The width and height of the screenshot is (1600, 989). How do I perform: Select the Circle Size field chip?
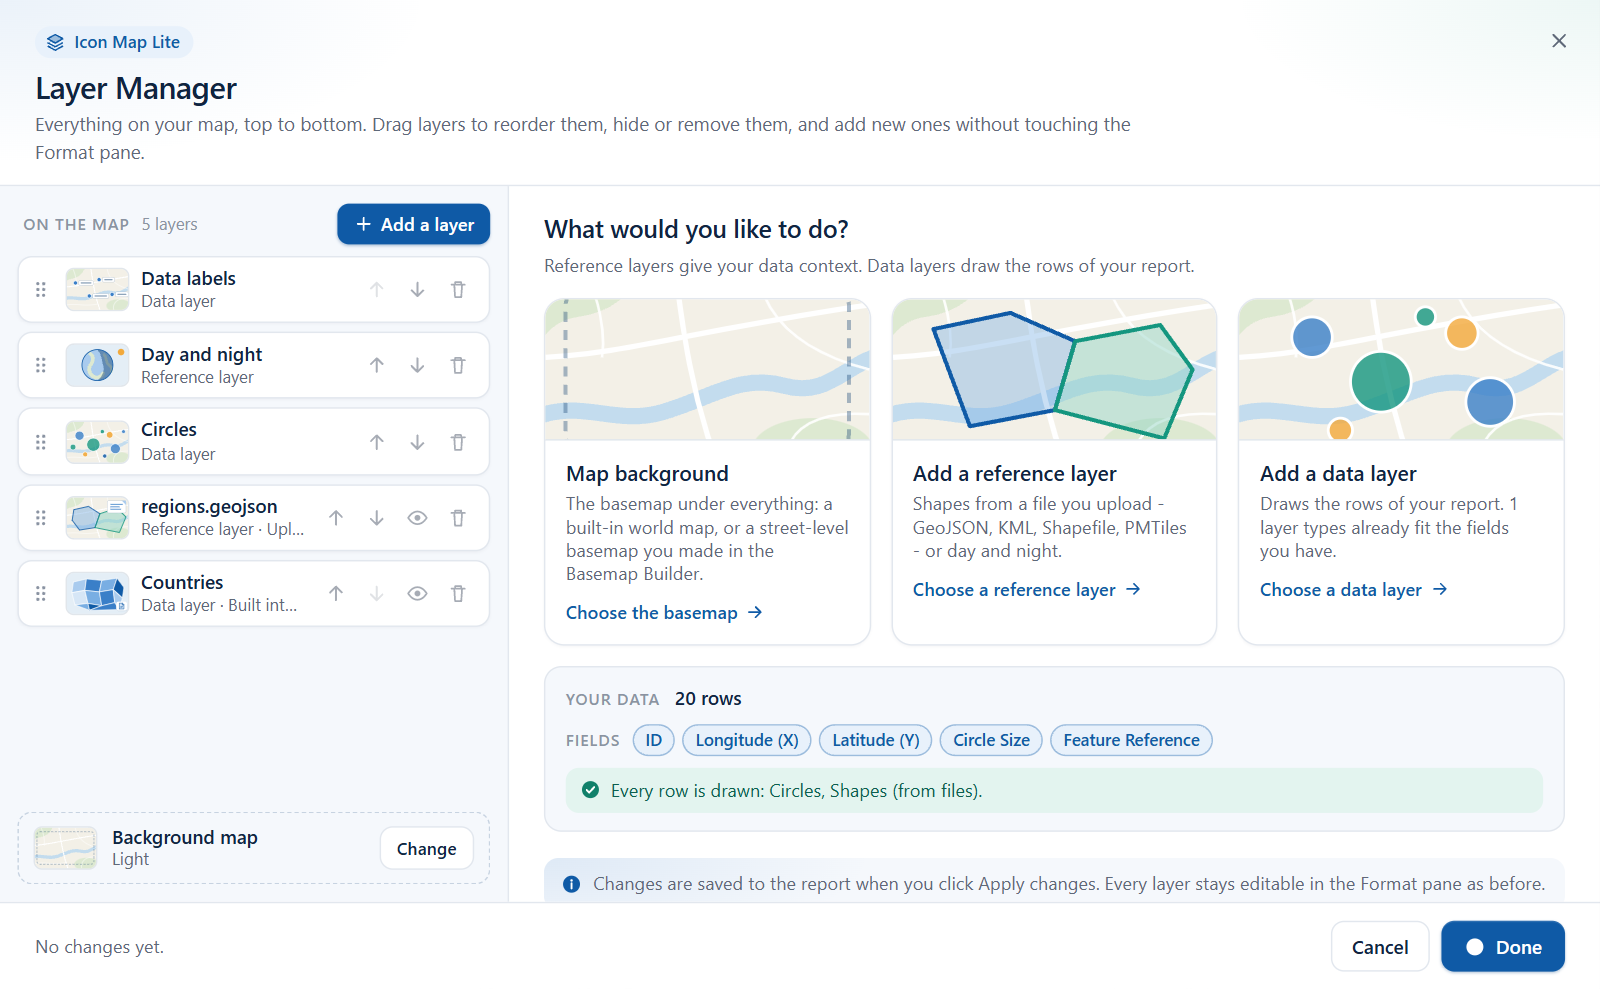(991, 741)
